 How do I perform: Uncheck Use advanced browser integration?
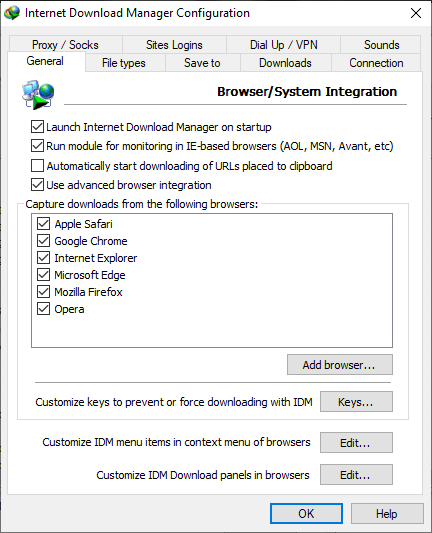[37, 185]
